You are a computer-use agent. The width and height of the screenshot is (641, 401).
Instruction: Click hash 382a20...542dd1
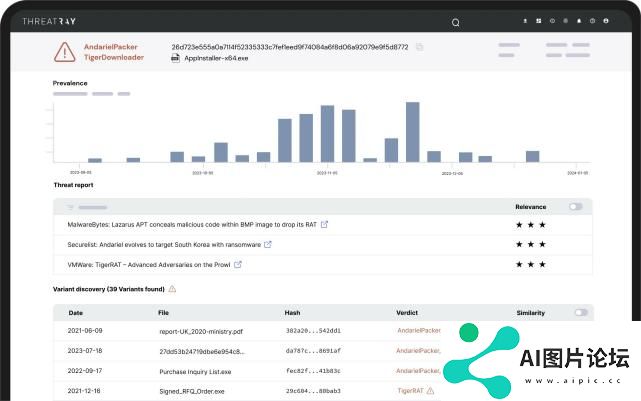click(313, 330)
